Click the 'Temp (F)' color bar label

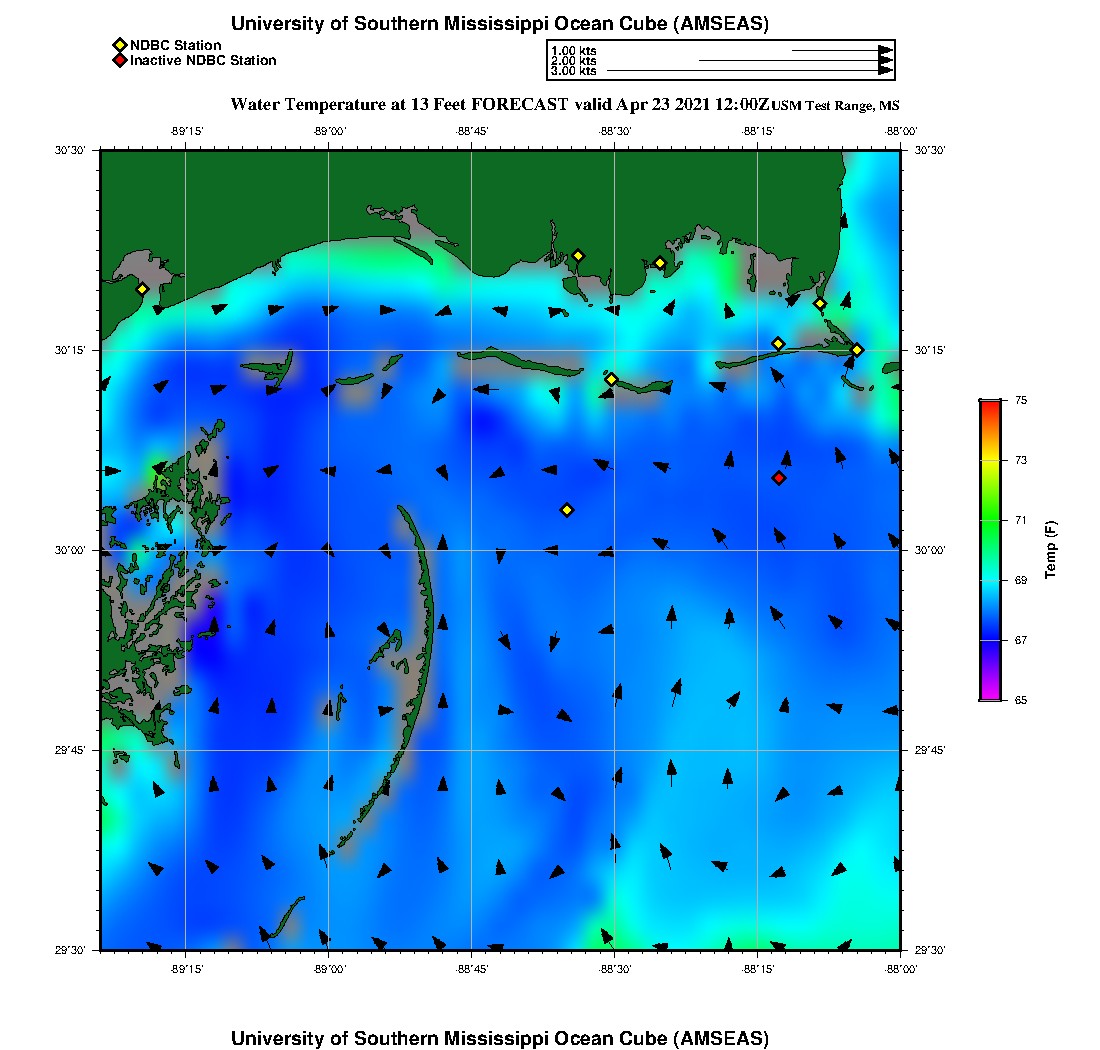click(x=1050, y=550)
